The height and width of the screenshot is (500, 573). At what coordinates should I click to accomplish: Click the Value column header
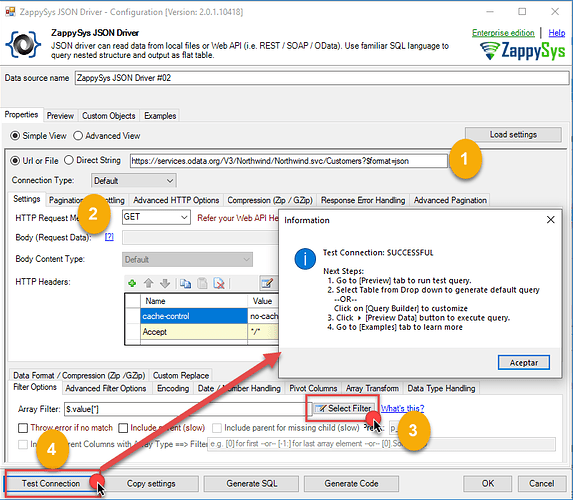pos(262,301)
